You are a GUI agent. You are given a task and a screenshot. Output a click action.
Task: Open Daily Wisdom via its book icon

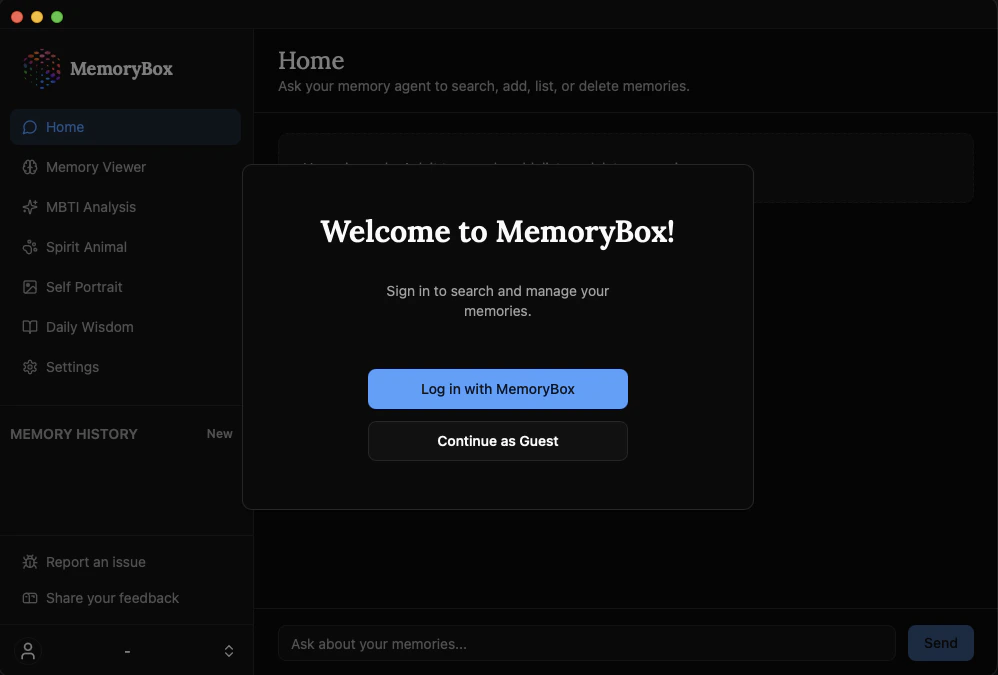click(31, 327)
